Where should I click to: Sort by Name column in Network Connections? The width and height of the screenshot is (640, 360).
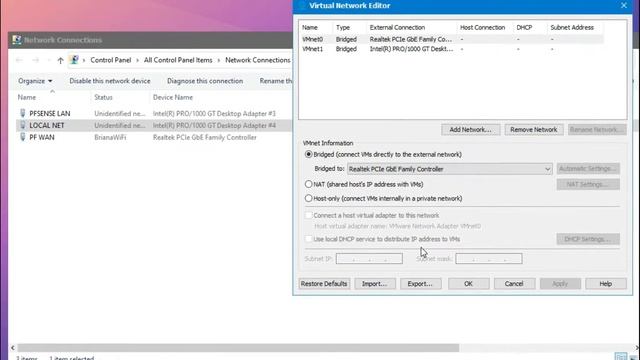coord(27,97)
